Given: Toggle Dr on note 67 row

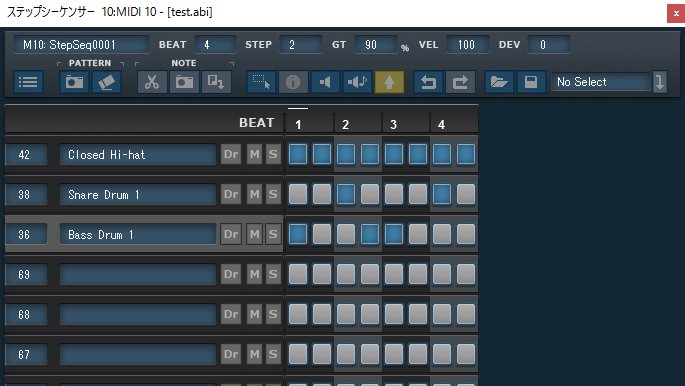Looking at the screenshot, I should click(x=231, y=354).
